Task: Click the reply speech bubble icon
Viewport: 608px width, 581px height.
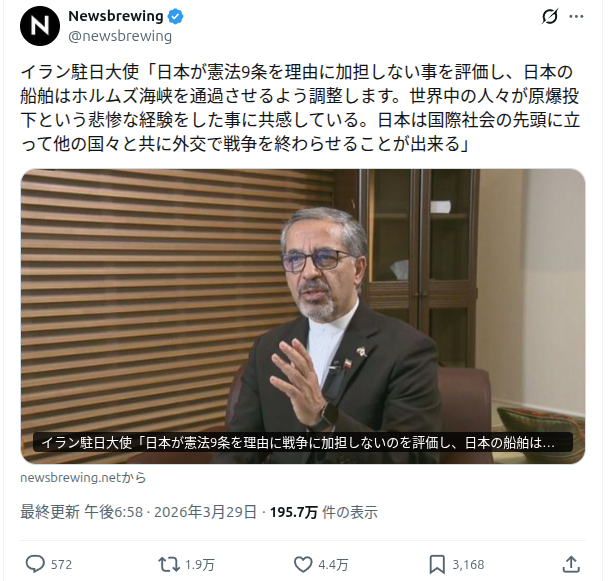Action: tap(35, 564)
